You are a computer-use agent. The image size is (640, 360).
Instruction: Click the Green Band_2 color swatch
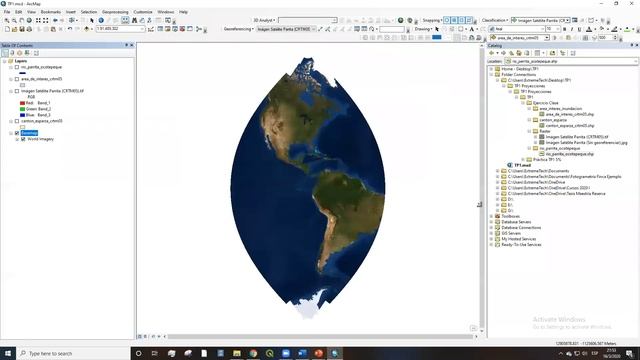click(22, 109)
